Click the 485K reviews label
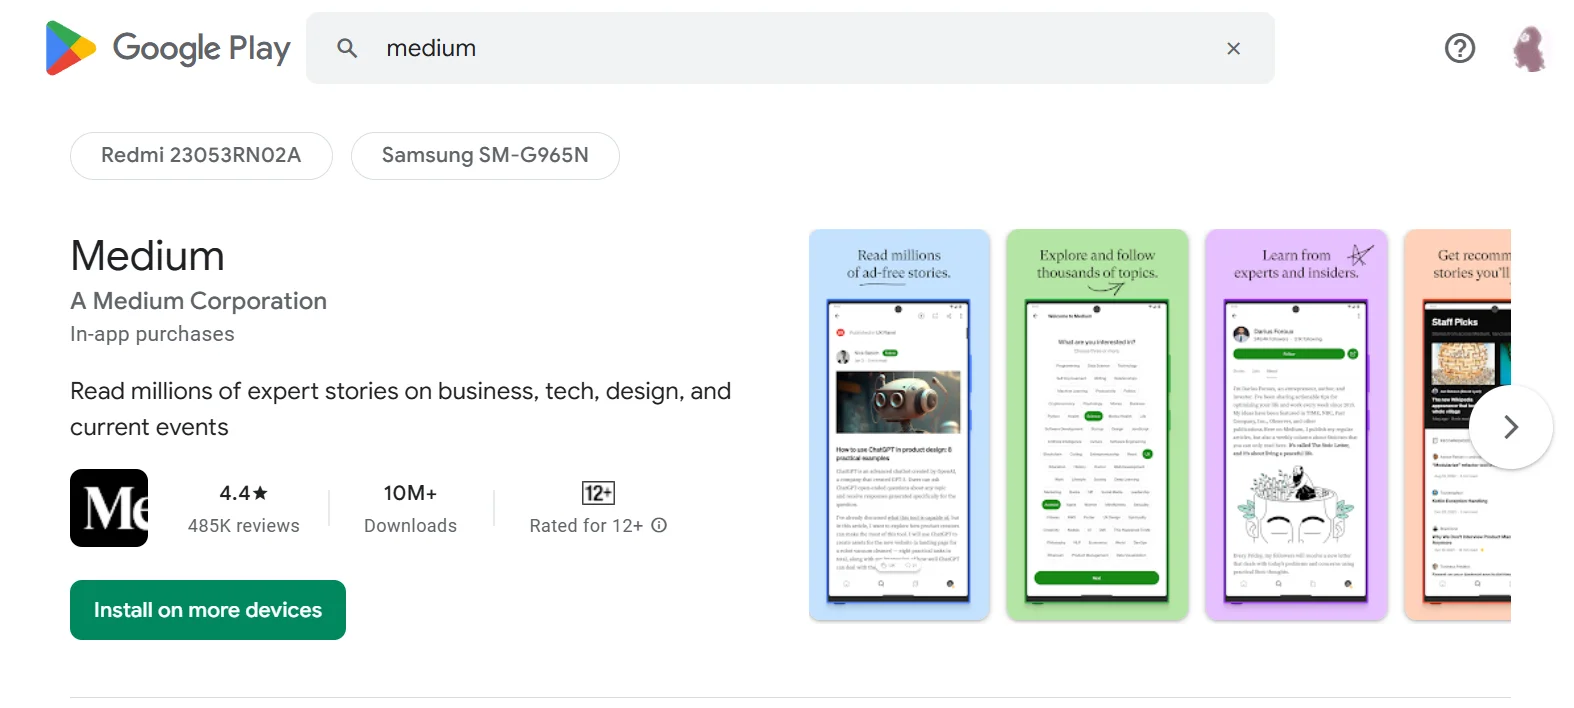The image size is (1574, 708). [x=244, y=526]
